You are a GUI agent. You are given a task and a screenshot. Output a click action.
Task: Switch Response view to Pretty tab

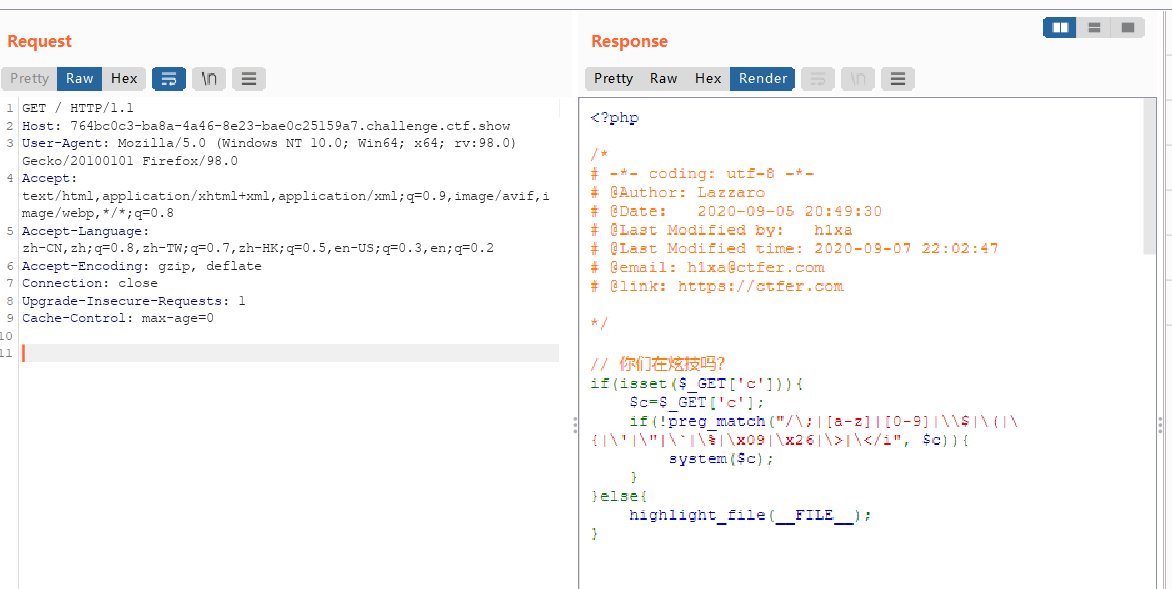pos(613,78)
